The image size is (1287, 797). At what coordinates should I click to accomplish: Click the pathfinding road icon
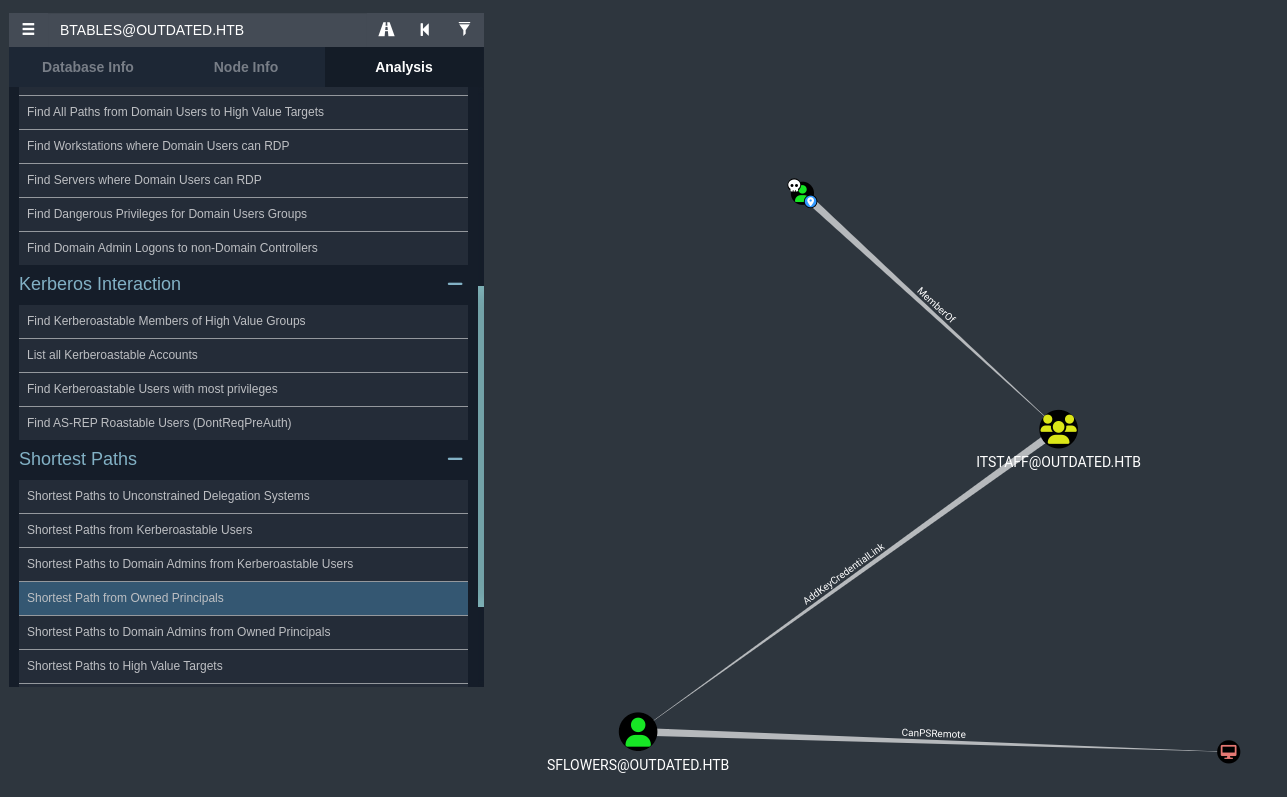[x=386, y=30]
